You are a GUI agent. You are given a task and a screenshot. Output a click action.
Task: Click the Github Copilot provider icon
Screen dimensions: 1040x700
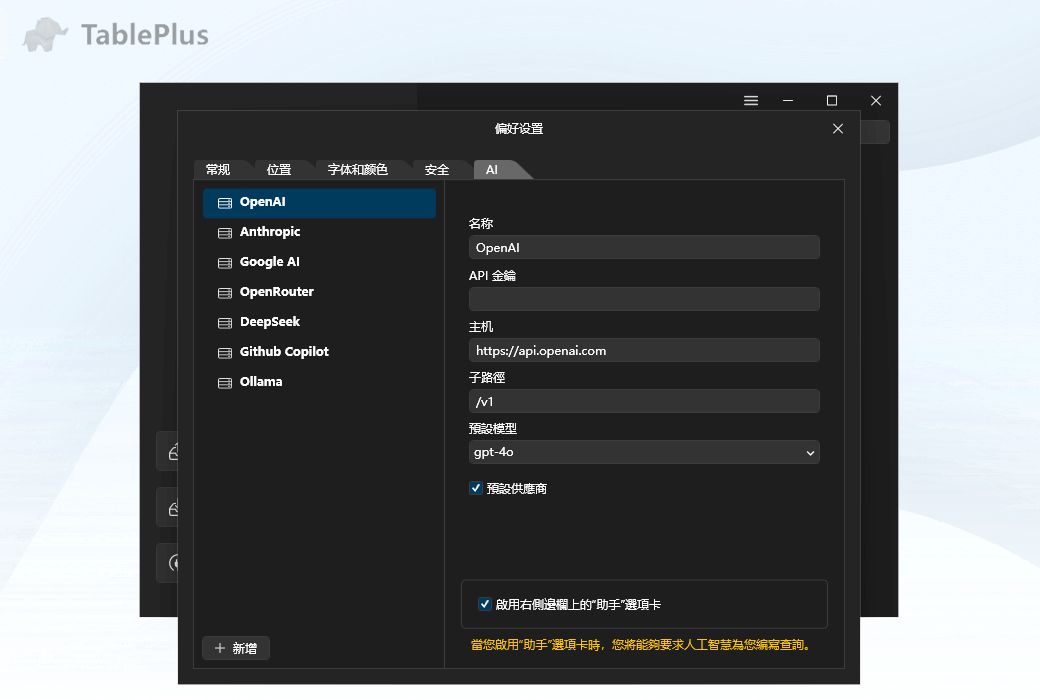[224, 351]
